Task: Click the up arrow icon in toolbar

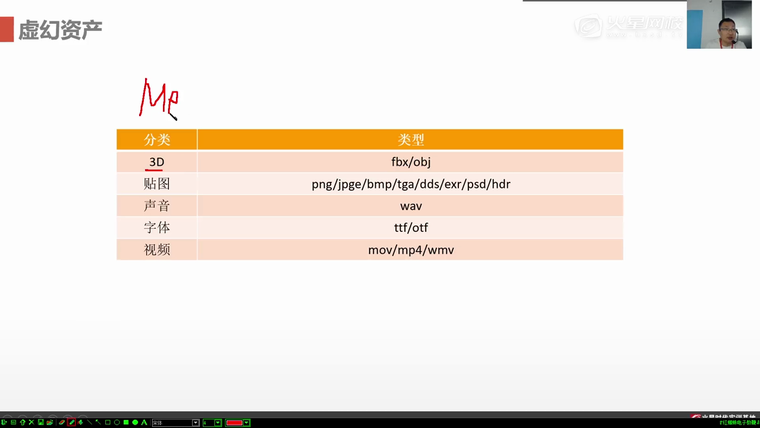Action: pyautogui.click(x=22, y=422)
